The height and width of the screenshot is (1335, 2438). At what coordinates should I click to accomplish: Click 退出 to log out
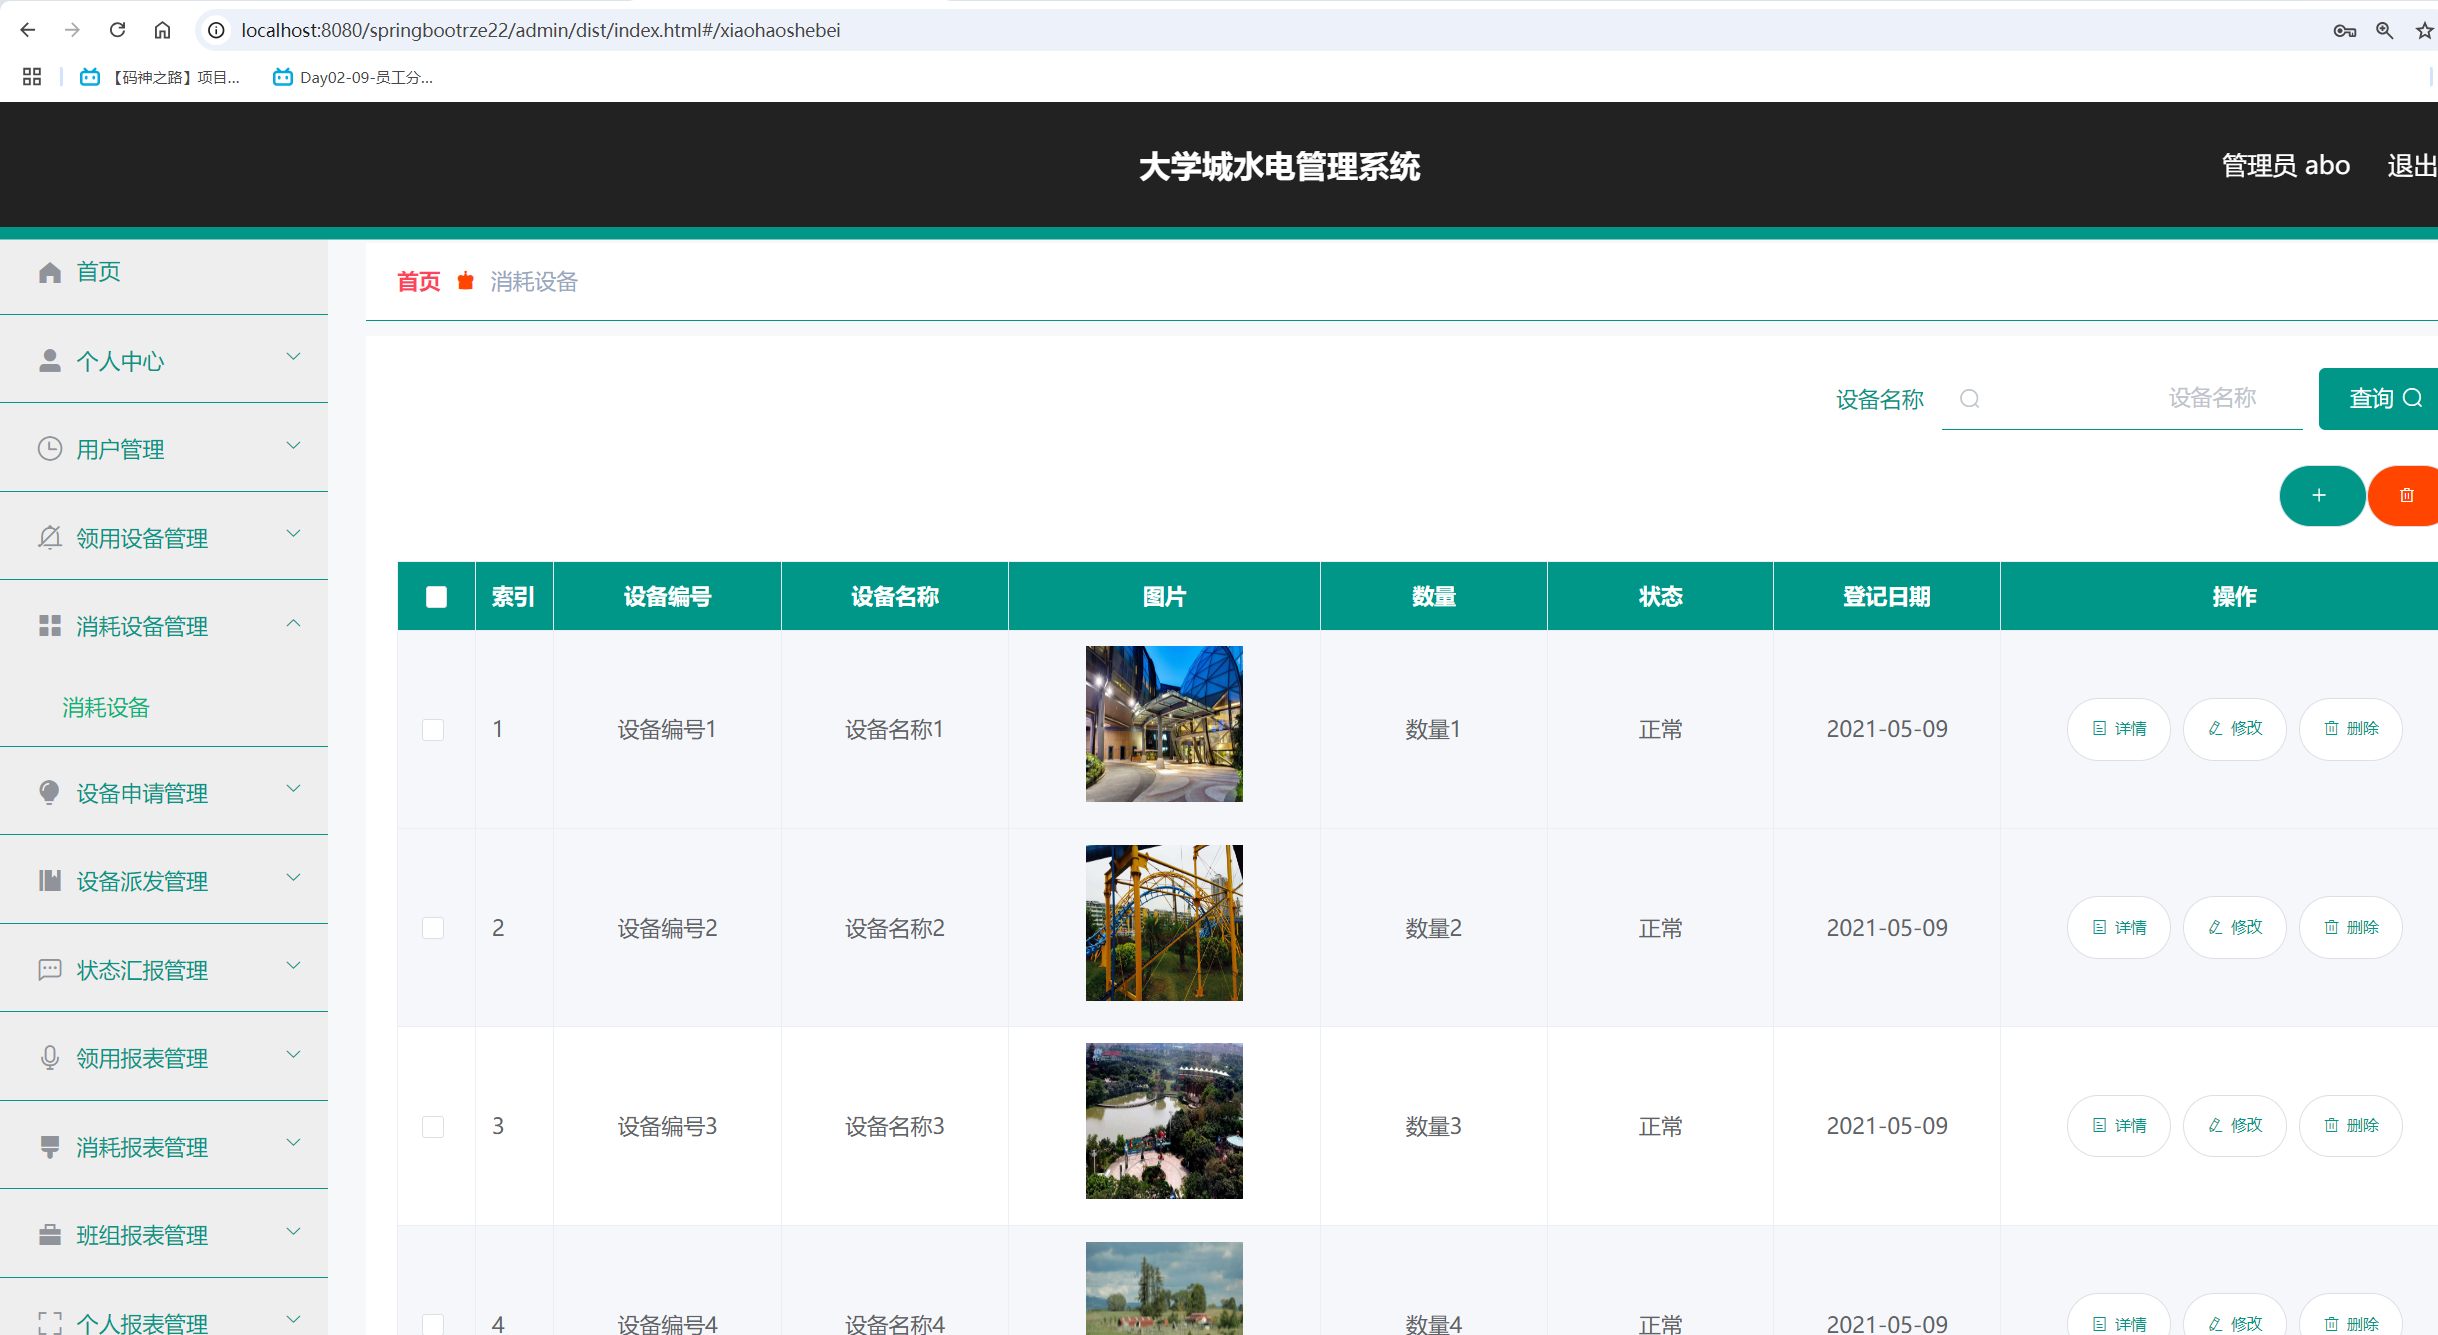click(2410, 165)
